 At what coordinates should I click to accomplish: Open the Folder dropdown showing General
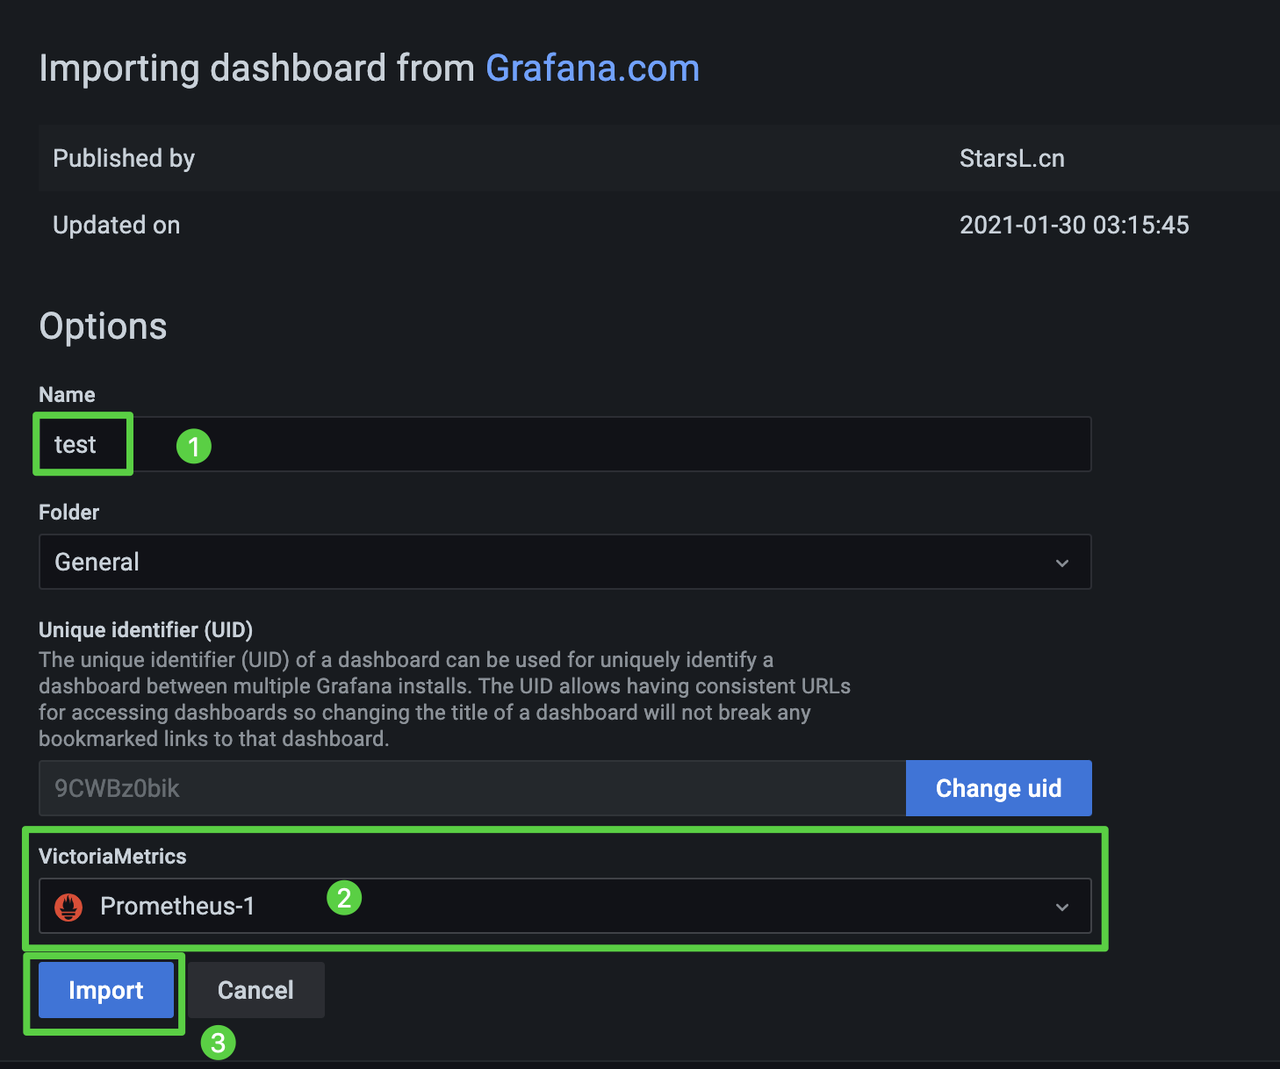pos(565,562)
